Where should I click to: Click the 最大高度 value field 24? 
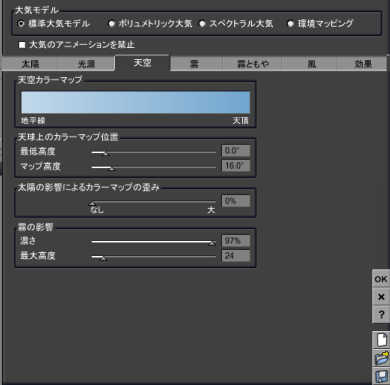(x=236, y=256)
